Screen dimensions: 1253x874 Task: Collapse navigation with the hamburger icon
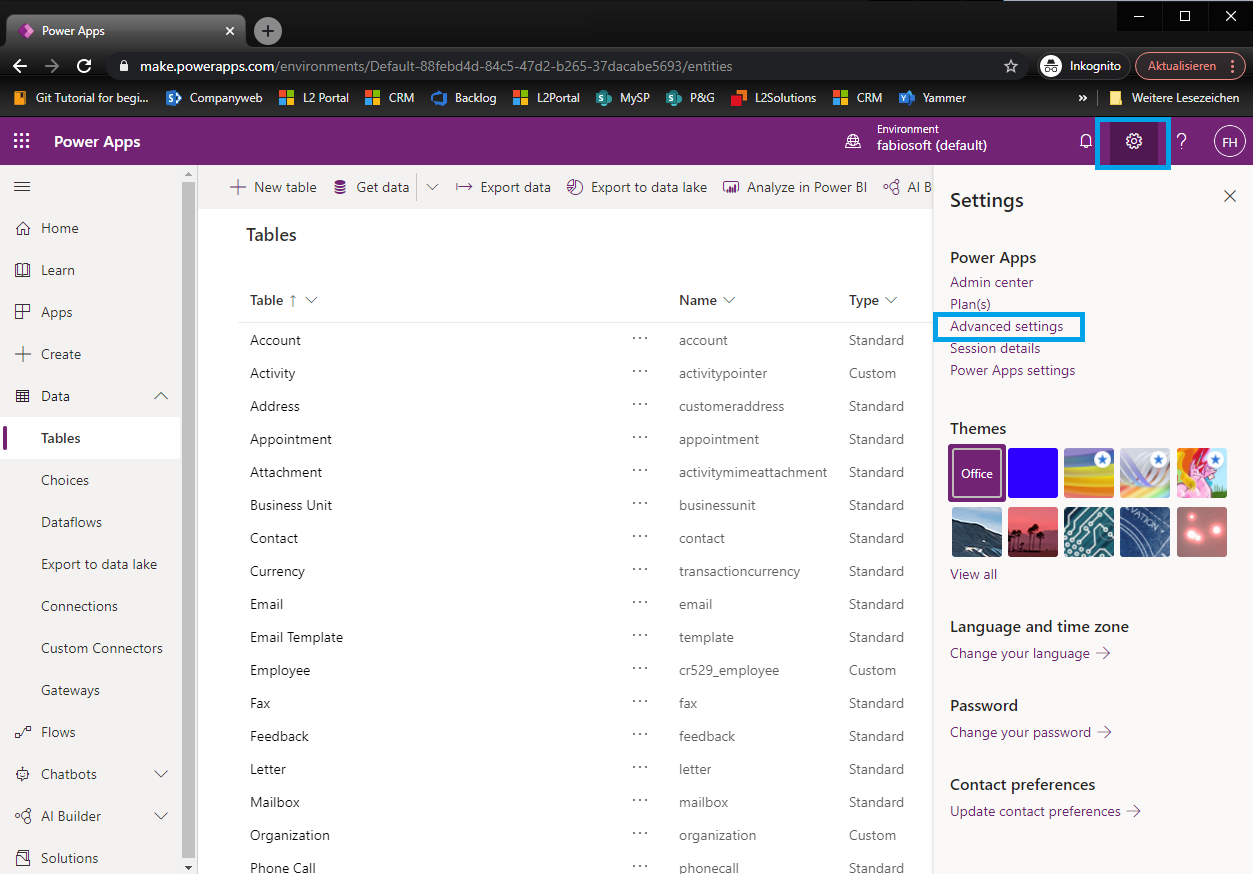(x=21, y=186)
